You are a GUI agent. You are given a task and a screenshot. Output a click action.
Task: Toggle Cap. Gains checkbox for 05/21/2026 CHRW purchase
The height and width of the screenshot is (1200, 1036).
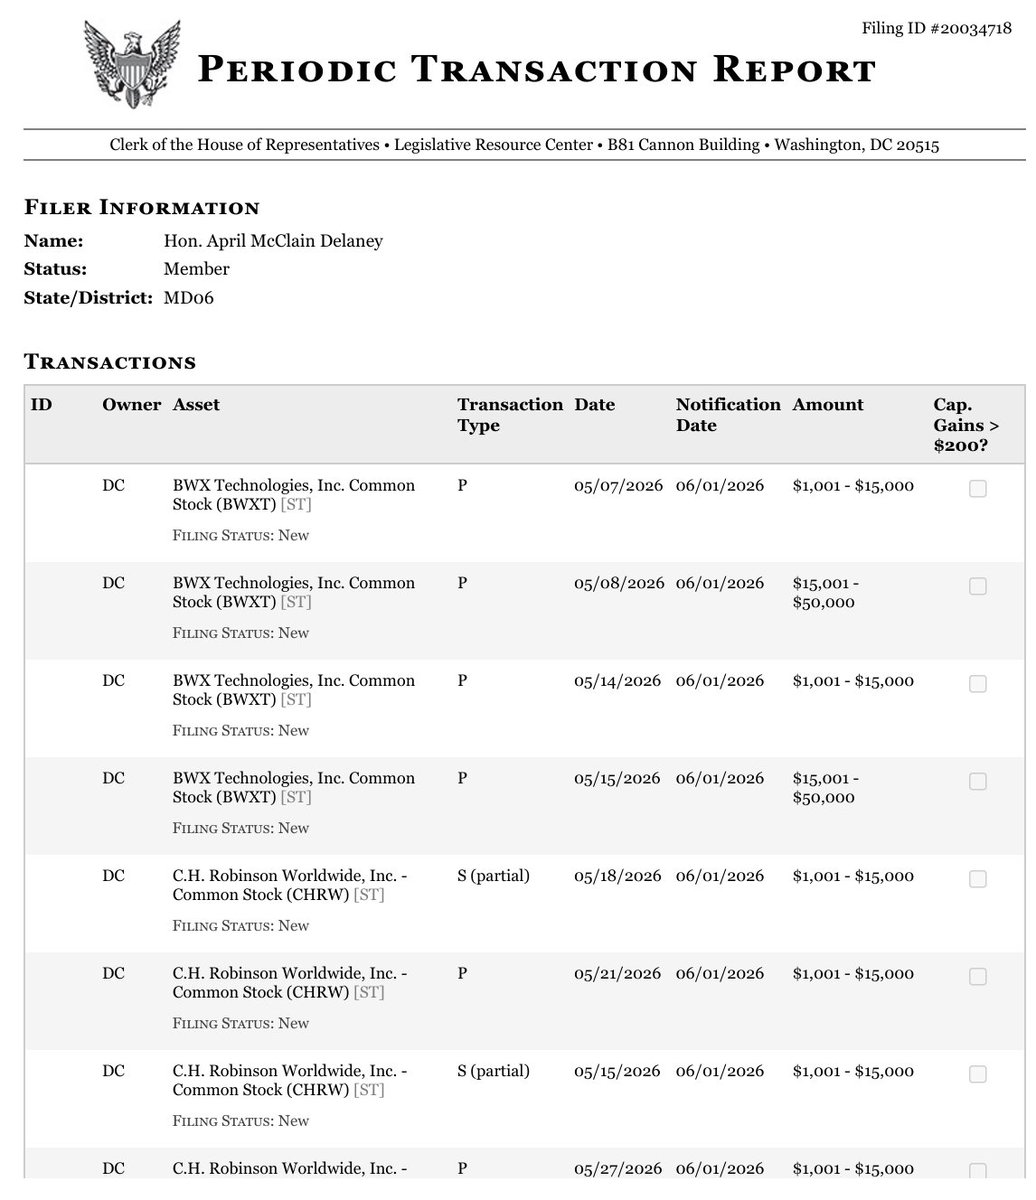[x=978, y=976]
